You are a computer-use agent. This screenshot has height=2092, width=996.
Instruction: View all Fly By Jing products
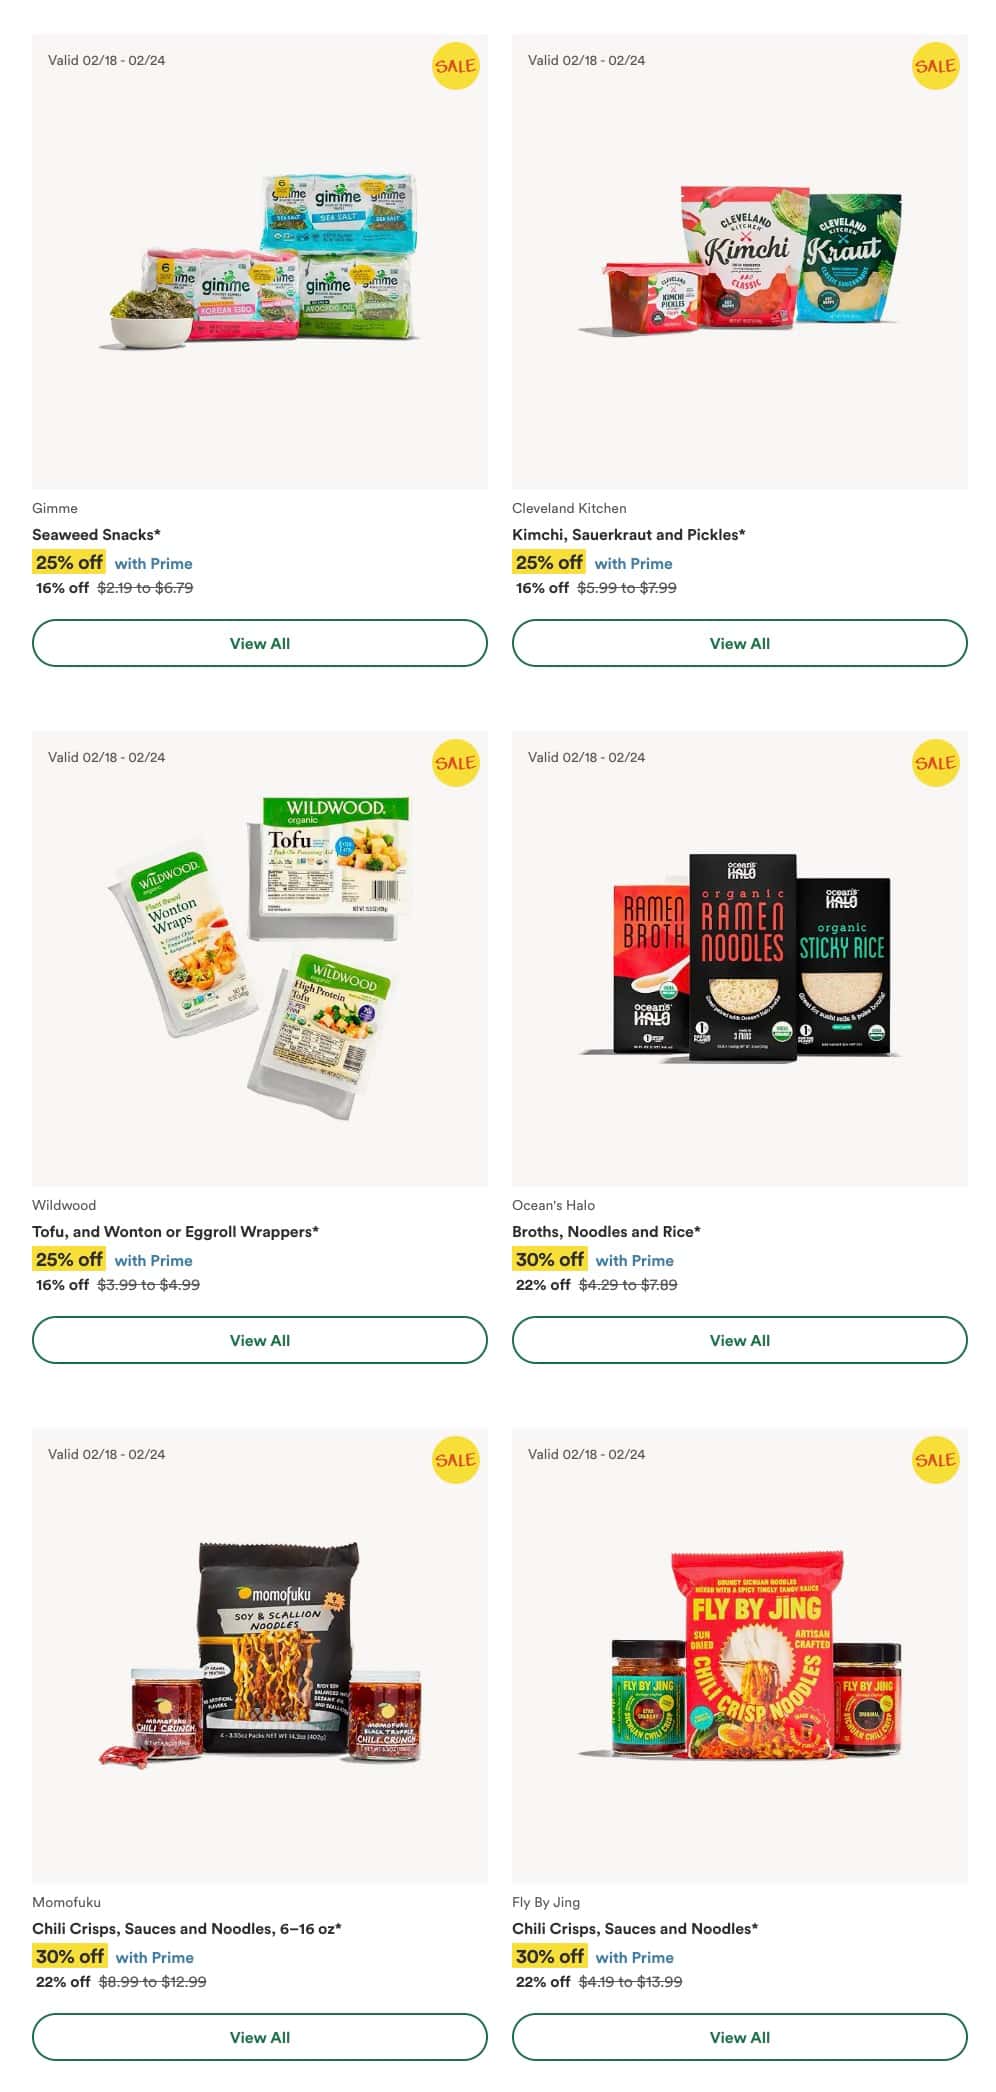click(x=740, y=2037)
